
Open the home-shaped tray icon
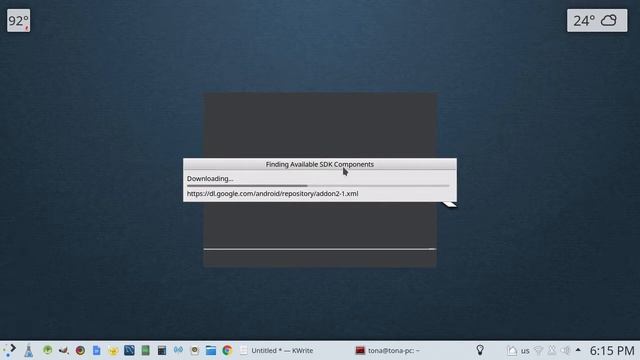[x=512, y=350]
